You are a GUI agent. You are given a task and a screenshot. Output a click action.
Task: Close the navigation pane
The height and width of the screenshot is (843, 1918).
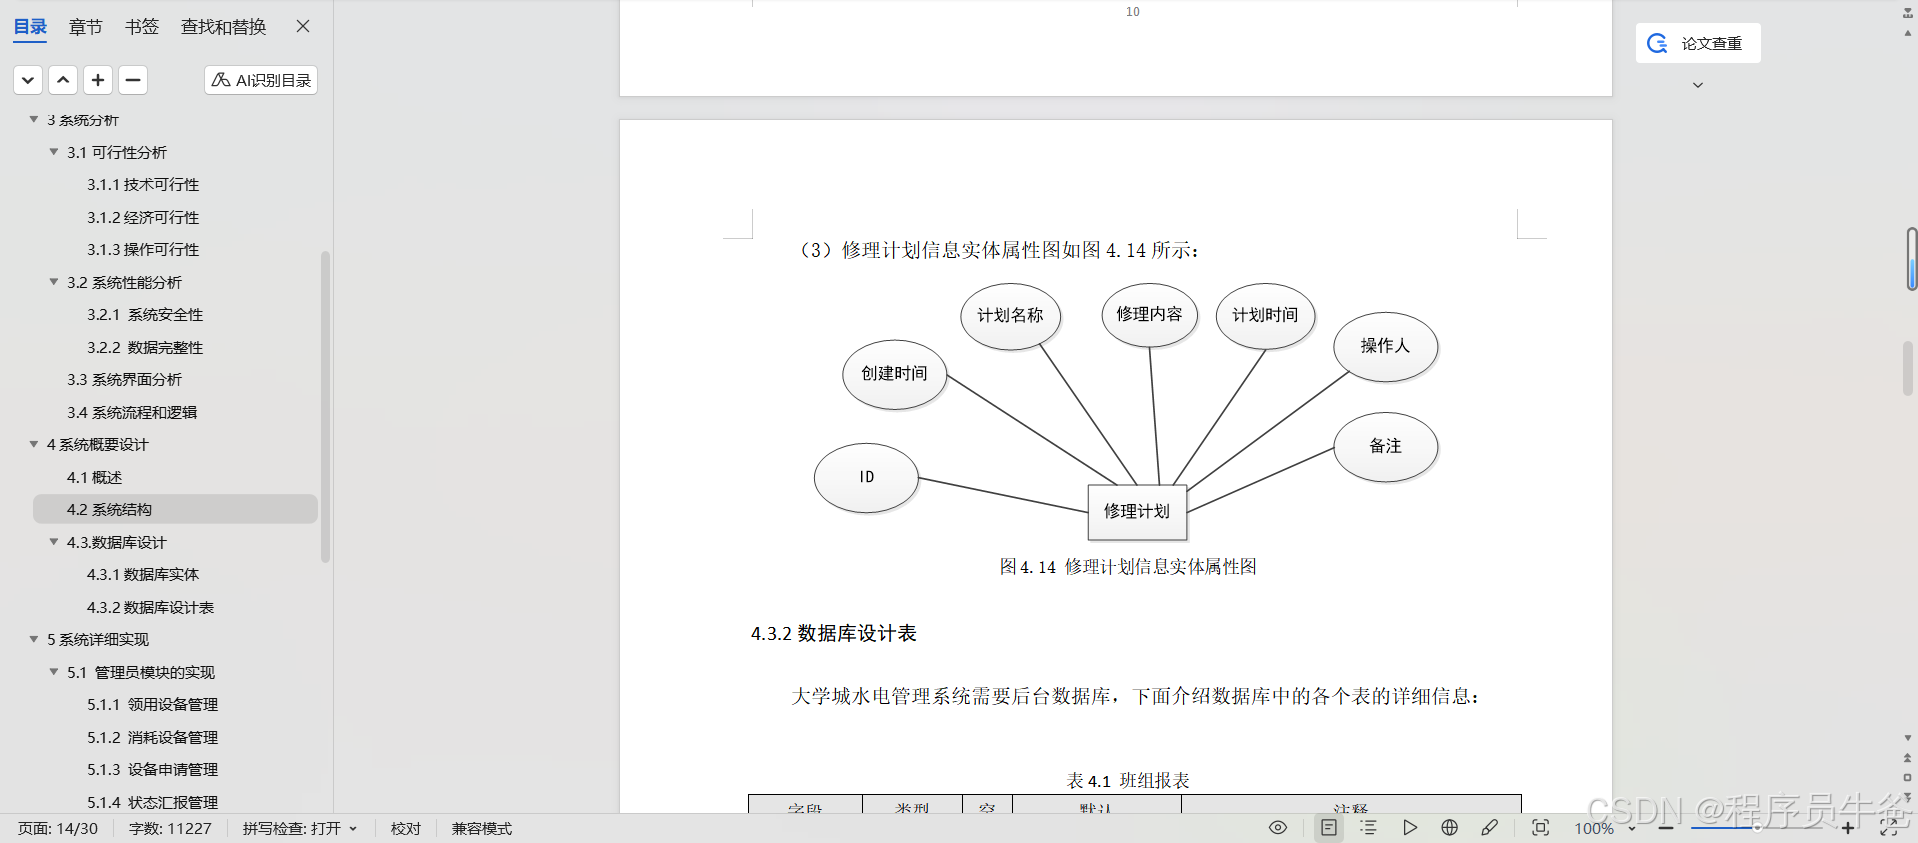tap(303, 26)
